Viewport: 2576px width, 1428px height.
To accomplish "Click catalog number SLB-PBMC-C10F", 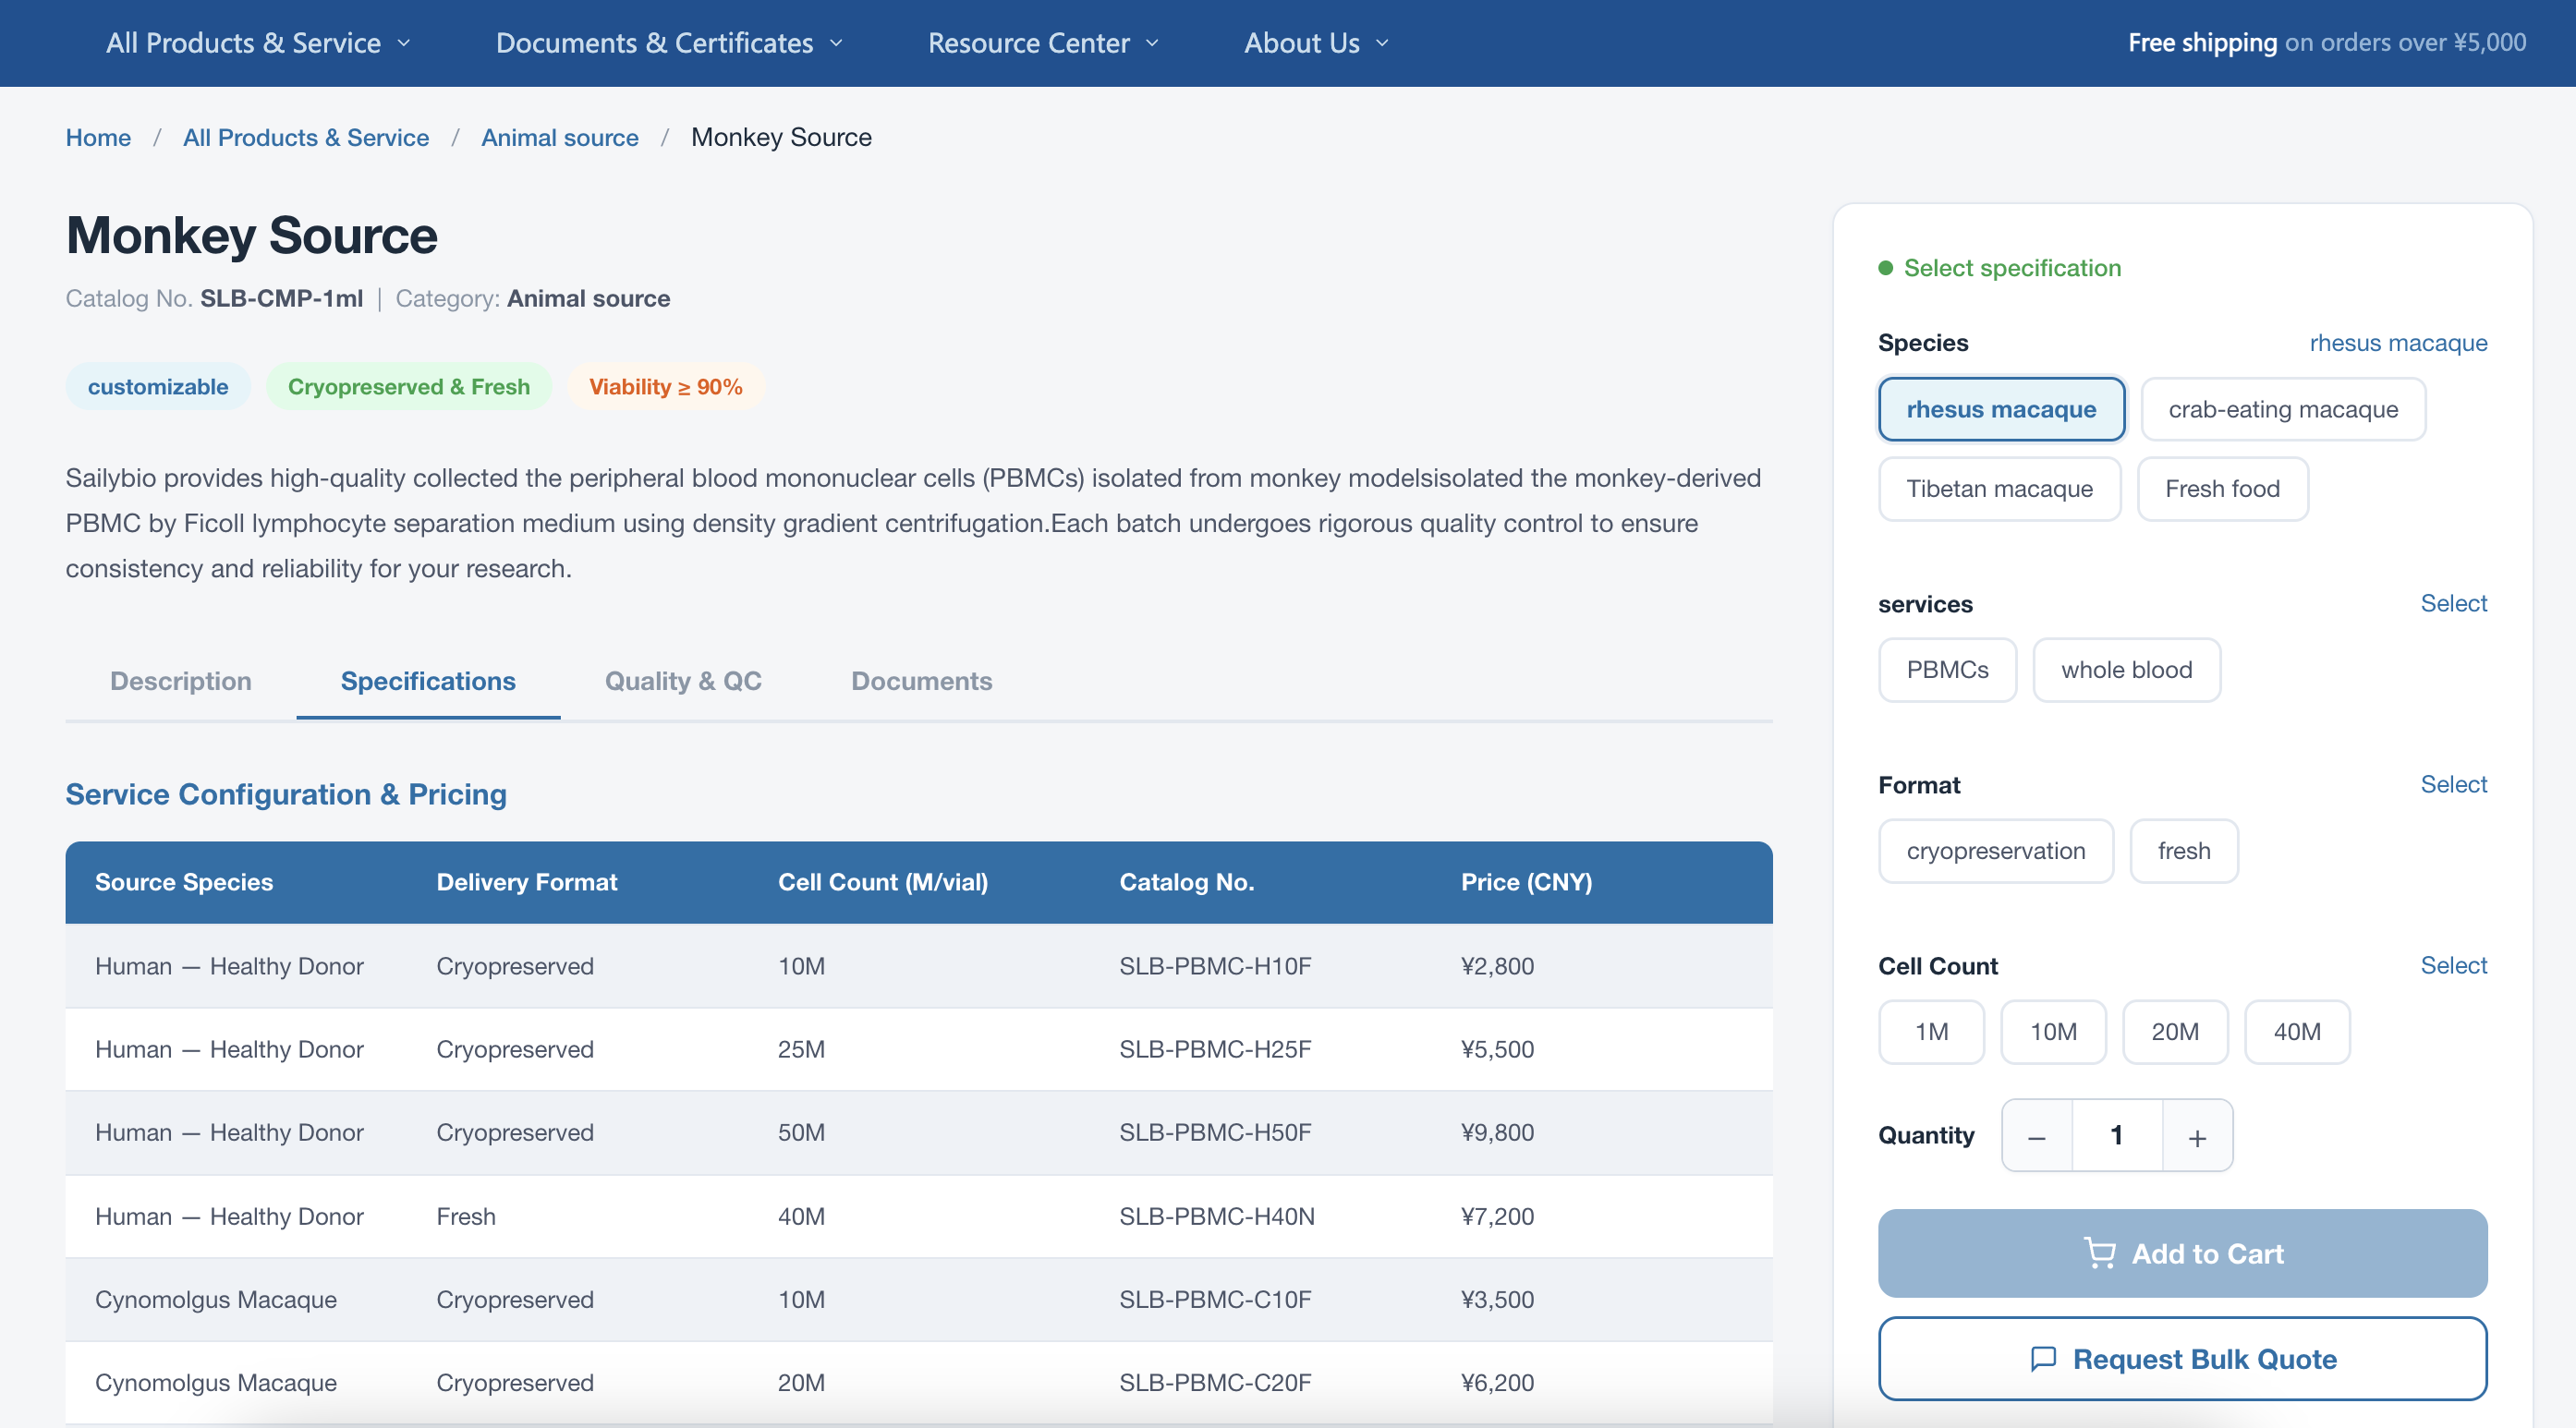I will tap(1214, 1299).
